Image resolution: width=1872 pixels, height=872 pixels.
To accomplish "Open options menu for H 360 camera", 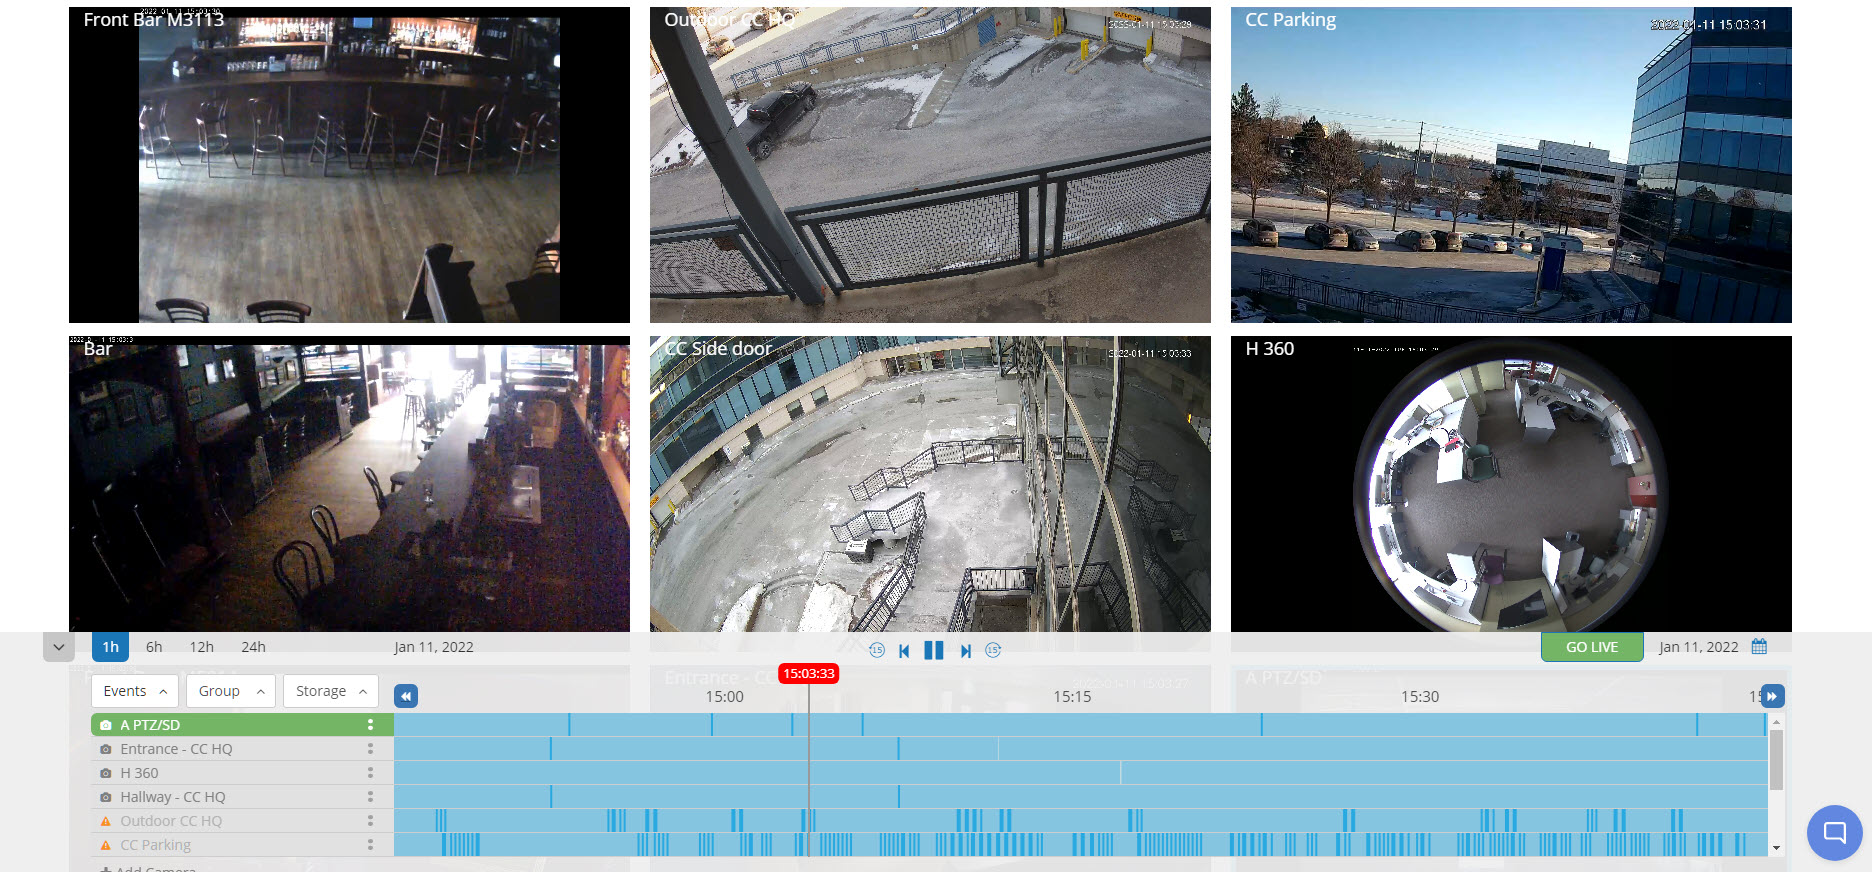I will click(x=370, y=773).
